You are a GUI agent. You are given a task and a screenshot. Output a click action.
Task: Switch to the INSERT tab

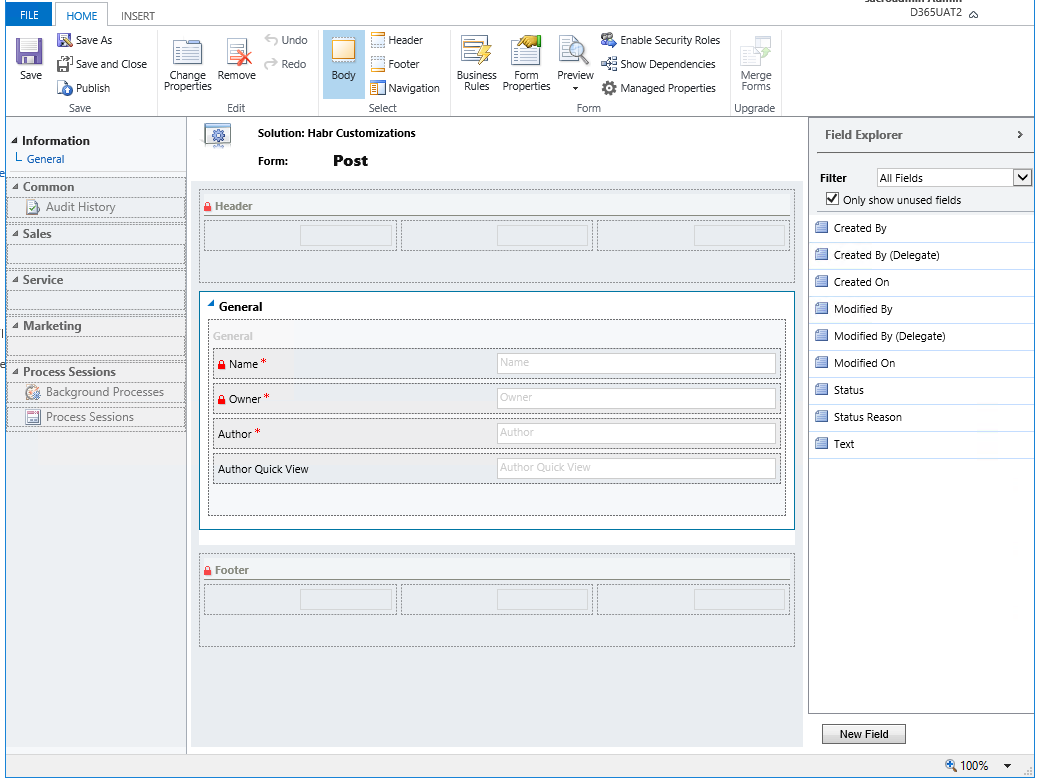click(x=137, y=15)
